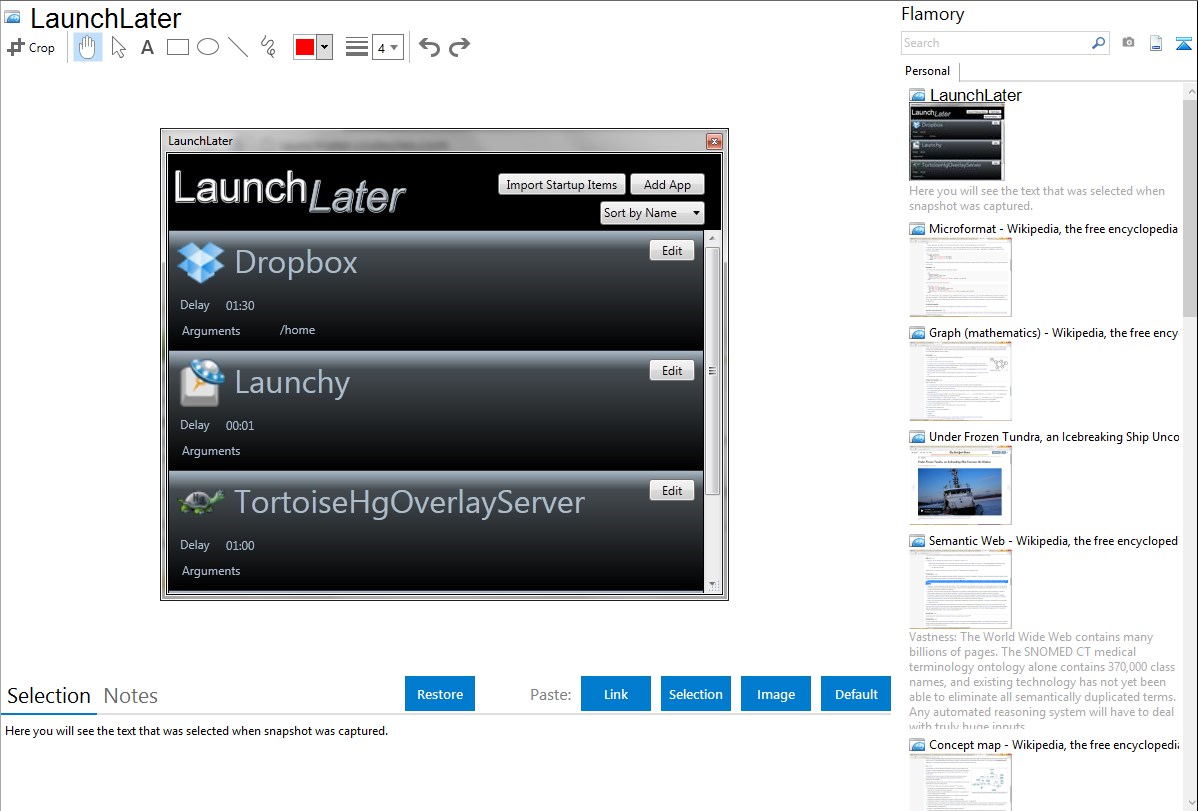Screen dimensions: 1198x811
Task: Click the line thickness icon
Action: pos(356,47)
